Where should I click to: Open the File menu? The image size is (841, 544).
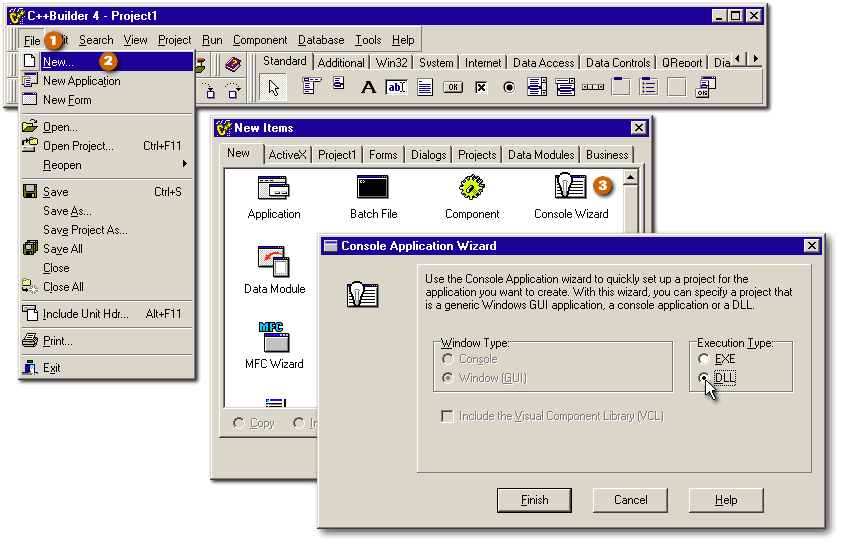[x=32, y=40]
